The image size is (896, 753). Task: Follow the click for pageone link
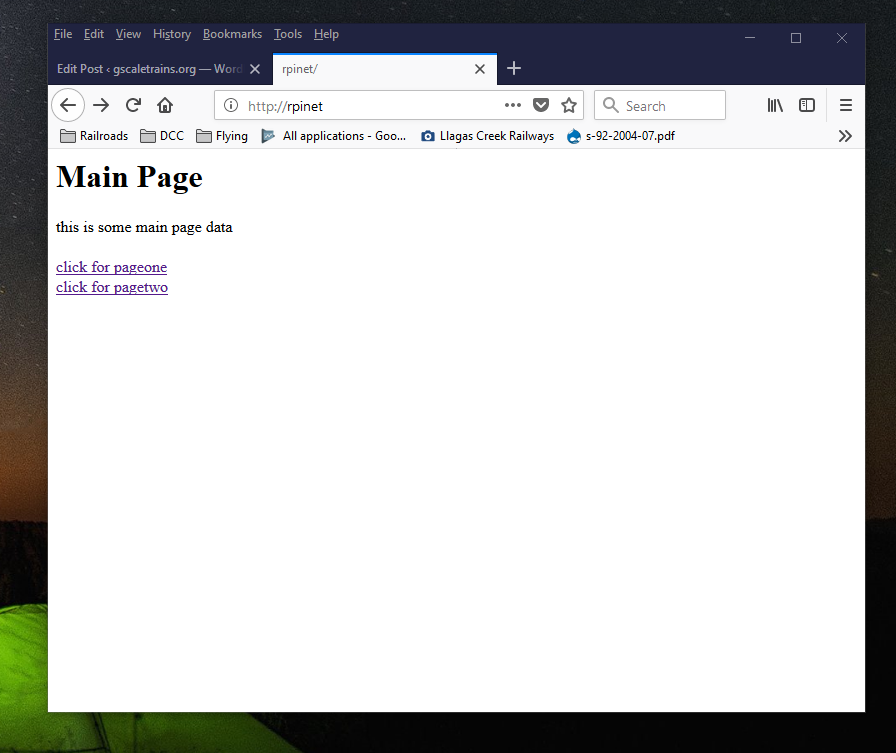[x=111, y=267]
